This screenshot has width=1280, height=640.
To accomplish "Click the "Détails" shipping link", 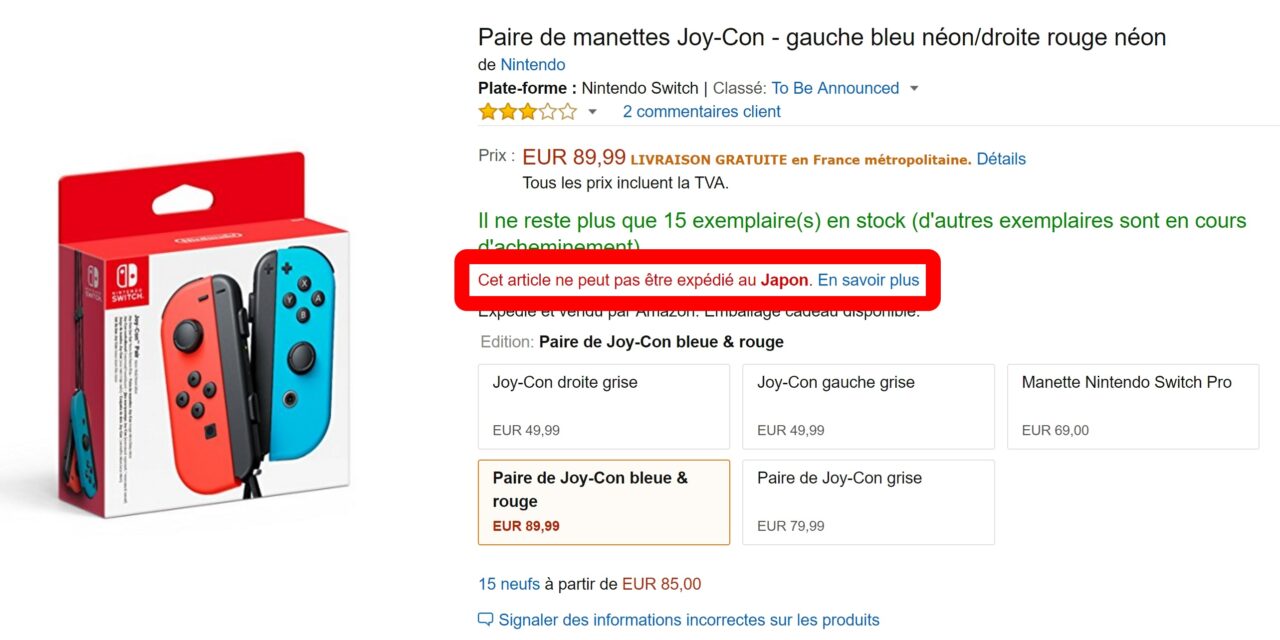I will (1001, 159).
